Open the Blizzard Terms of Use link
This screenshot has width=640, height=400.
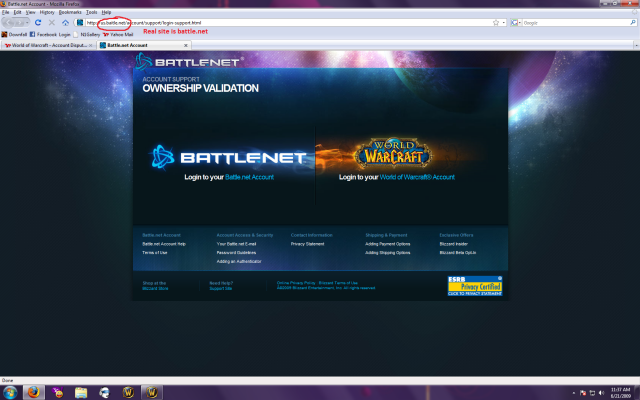[x=338, y=283]
